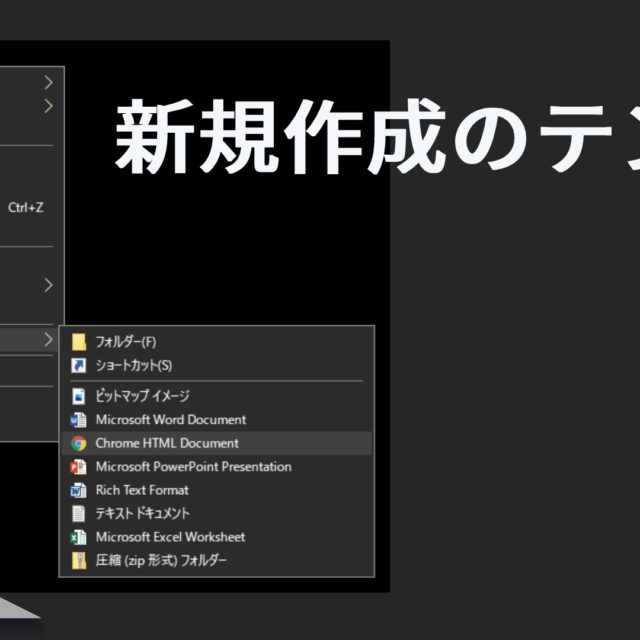Click the bitmap image file icon
The width and height of the screenshot is (640, 640).
(79, 396)
